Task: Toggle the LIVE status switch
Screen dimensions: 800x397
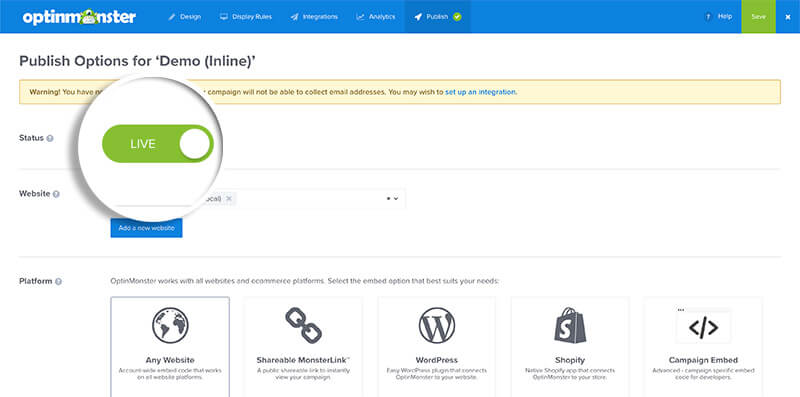Action: click(157, 144)
